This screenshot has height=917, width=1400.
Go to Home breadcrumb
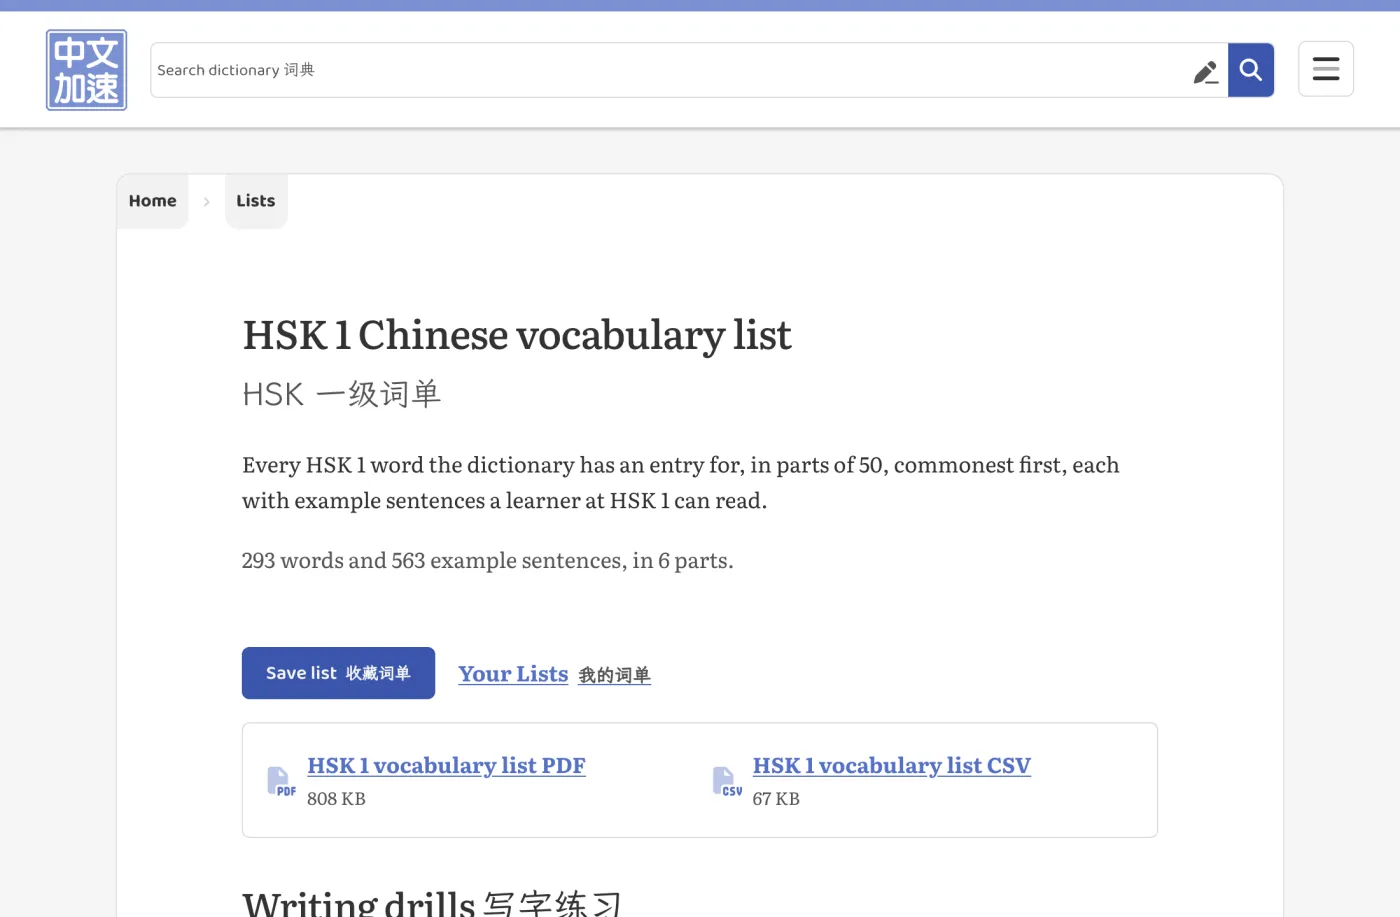coord(153,201)
